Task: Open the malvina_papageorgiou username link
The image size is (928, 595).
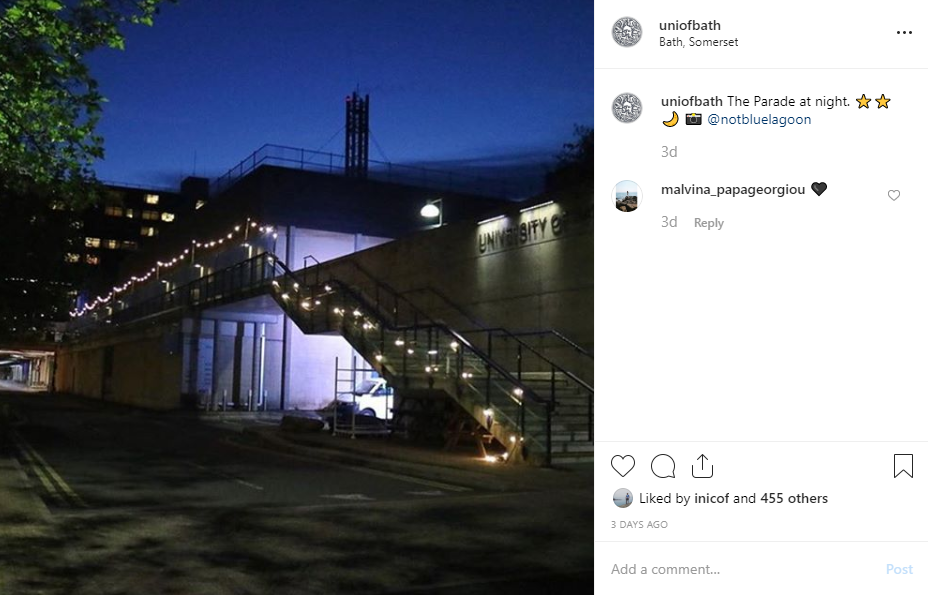Action: (733, 189)
